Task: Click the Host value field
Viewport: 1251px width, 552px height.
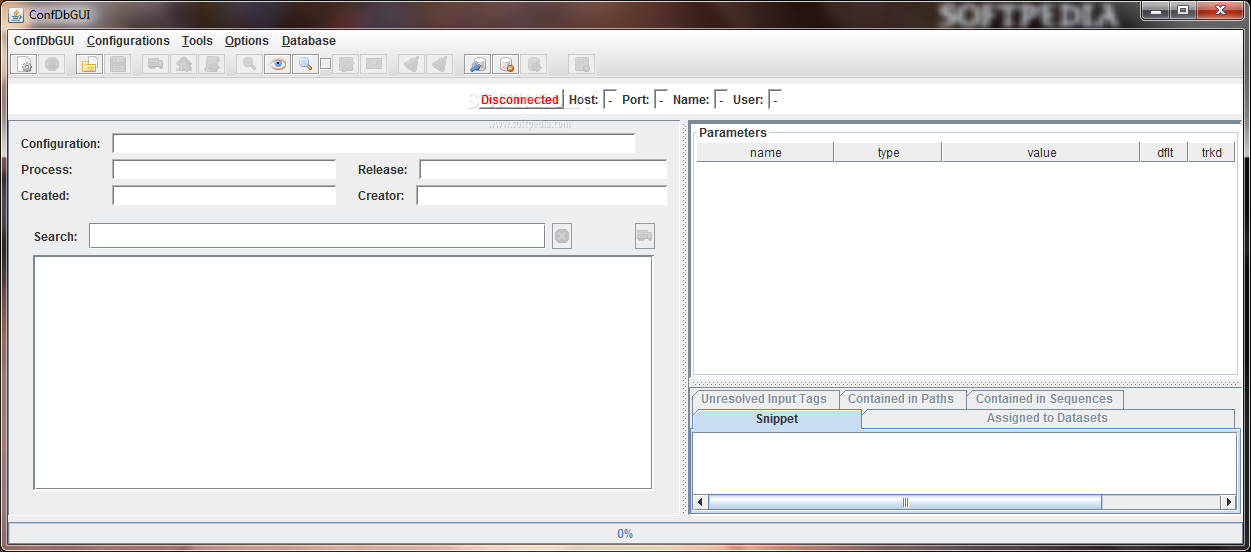Action: coord(610,100)
